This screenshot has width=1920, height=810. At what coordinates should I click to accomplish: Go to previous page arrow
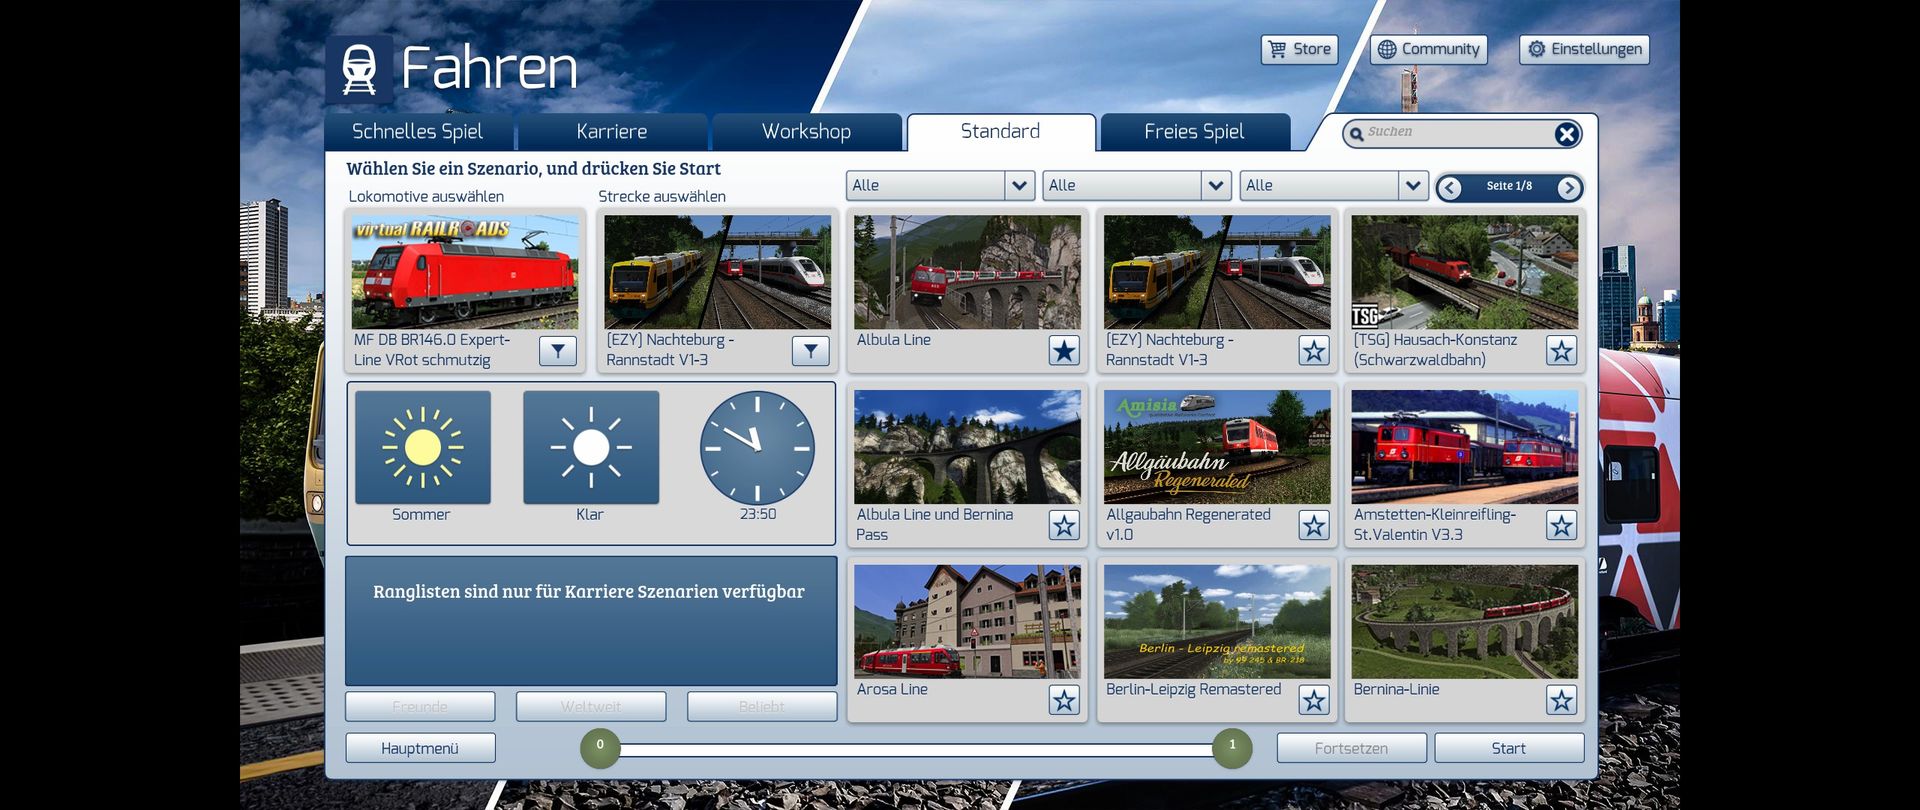1450,187
